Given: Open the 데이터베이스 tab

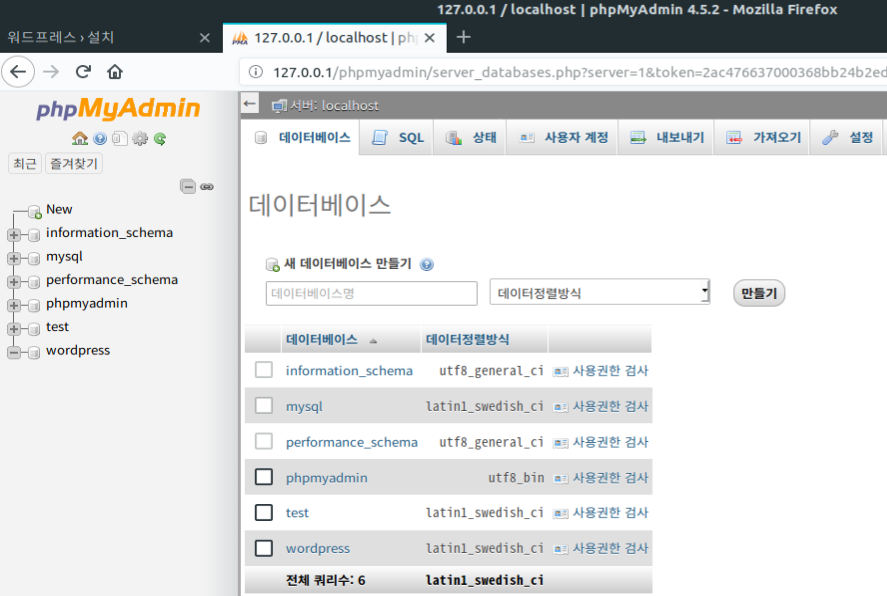Looking at the screenshot, I should coord(303,137).
